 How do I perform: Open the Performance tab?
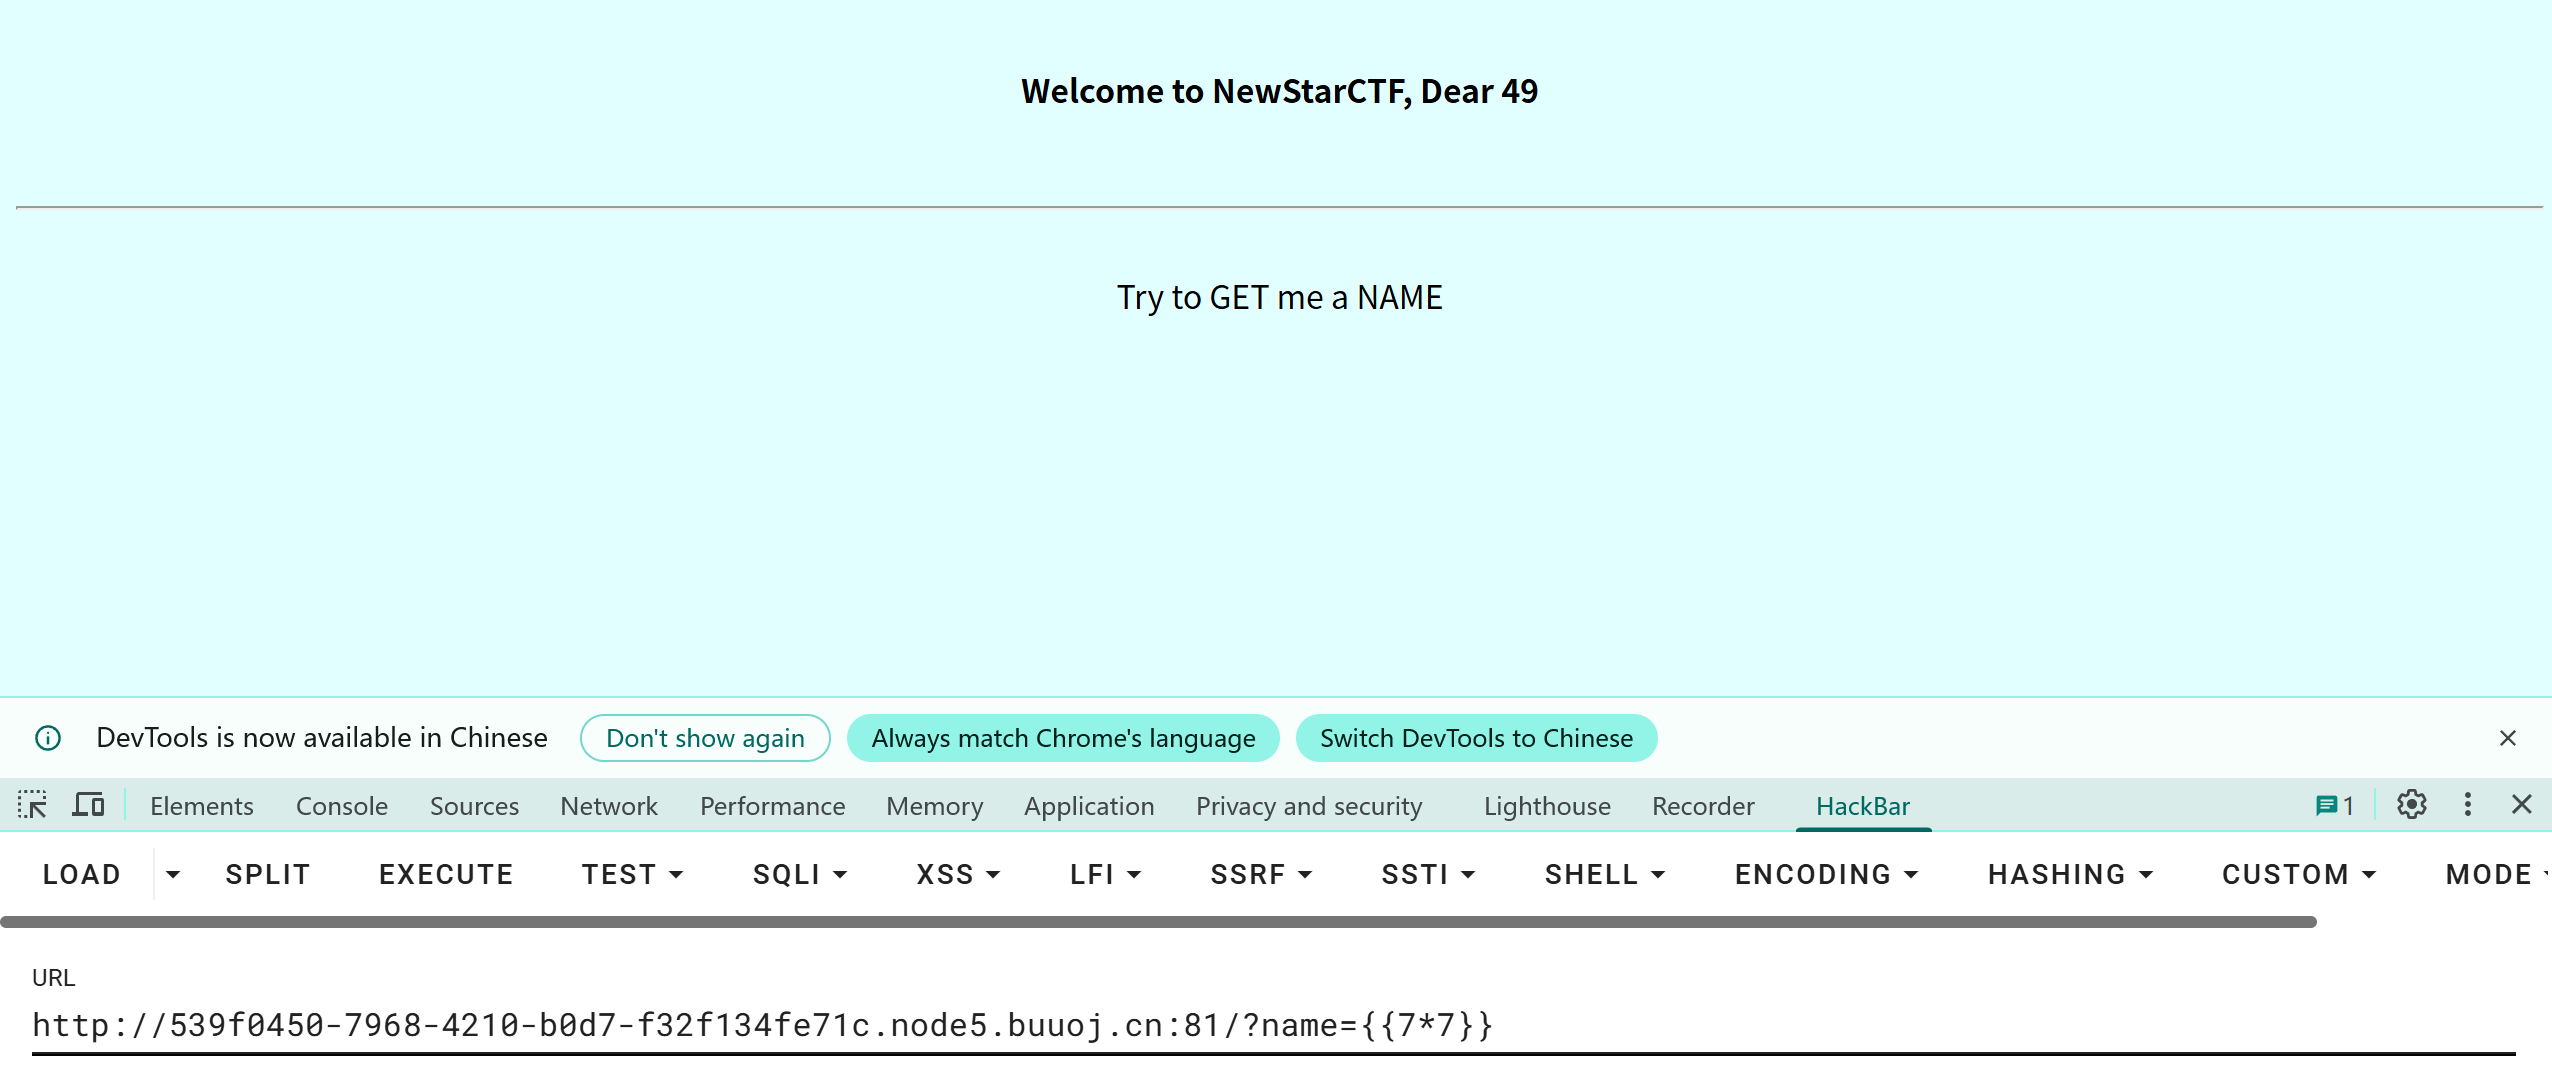[772, 805]
